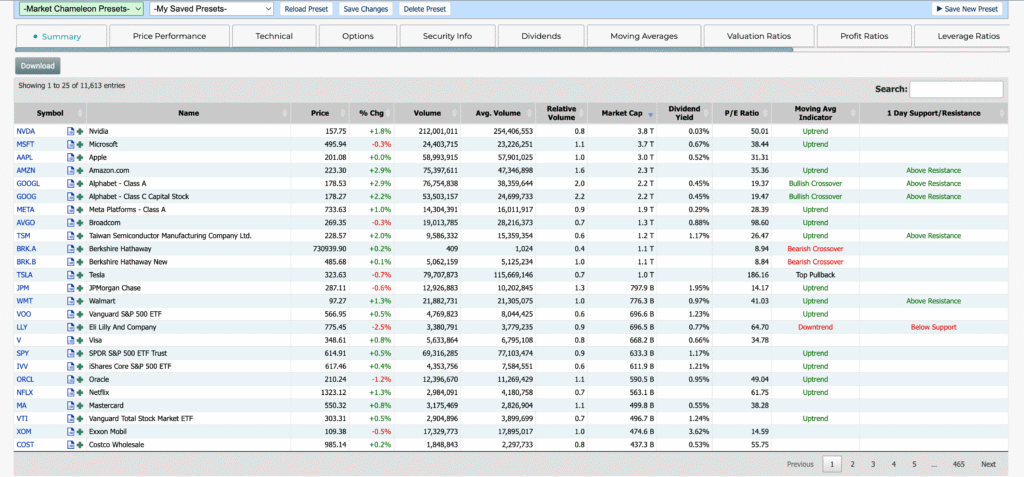The image size is (1024, 477).
Task: Open the Moving Averages tab
Action: [x=644, y=36]
